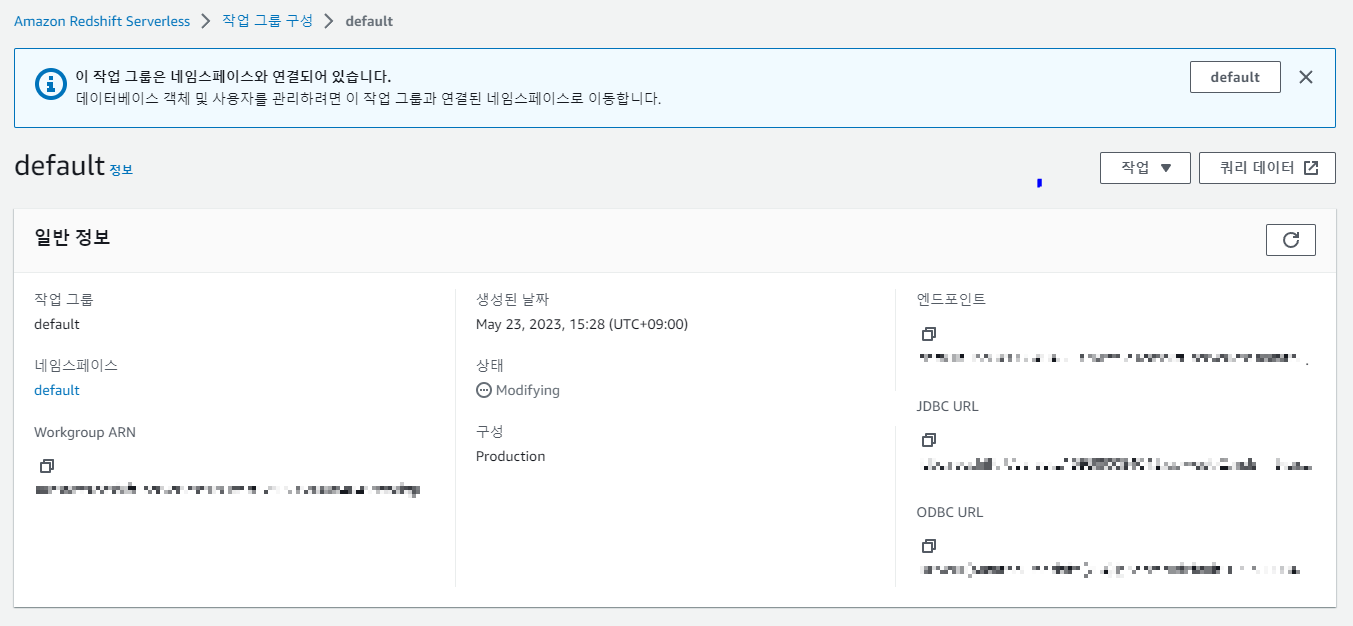The width and height of the screenshot is (1353, 626).
Task: Click the Workgroup ARN label
Action: 85,432
